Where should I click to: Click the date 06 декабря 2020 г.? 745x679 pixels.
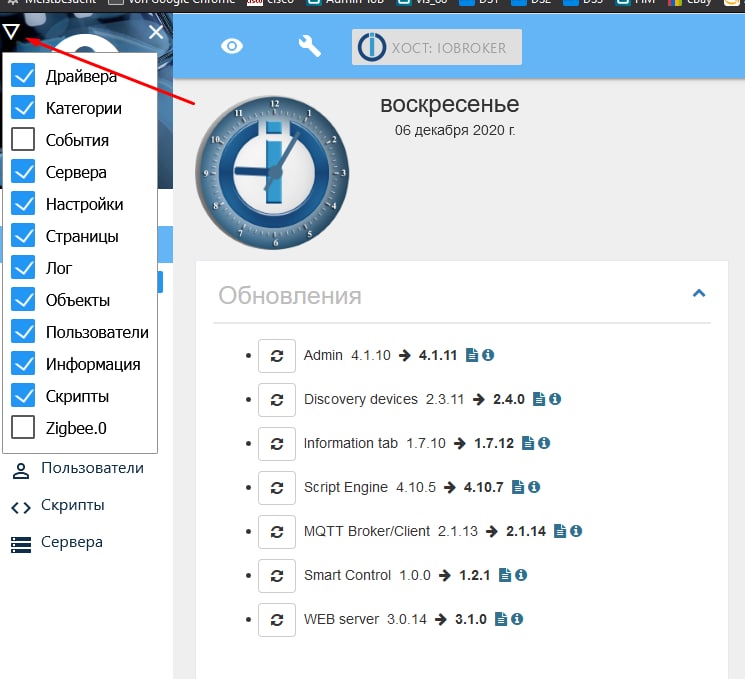coord(455,130)
